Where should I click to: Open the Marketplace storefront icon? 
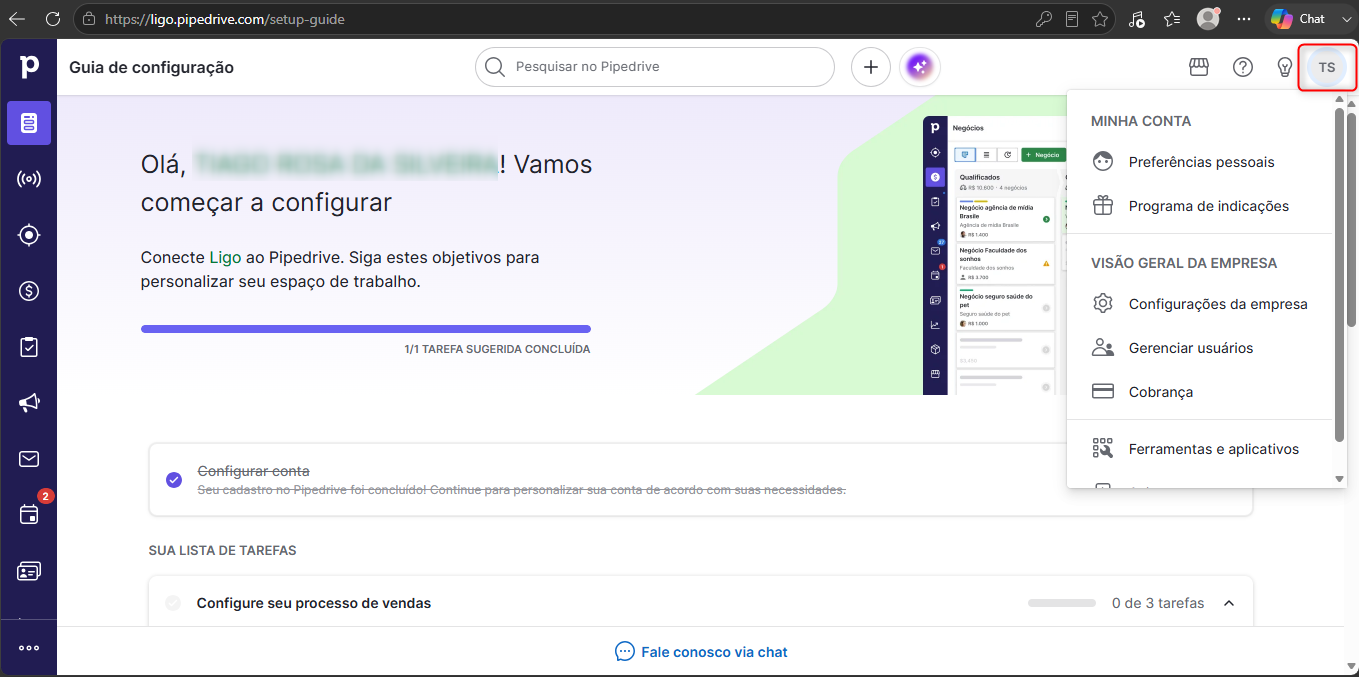[x=1199, y=67]
